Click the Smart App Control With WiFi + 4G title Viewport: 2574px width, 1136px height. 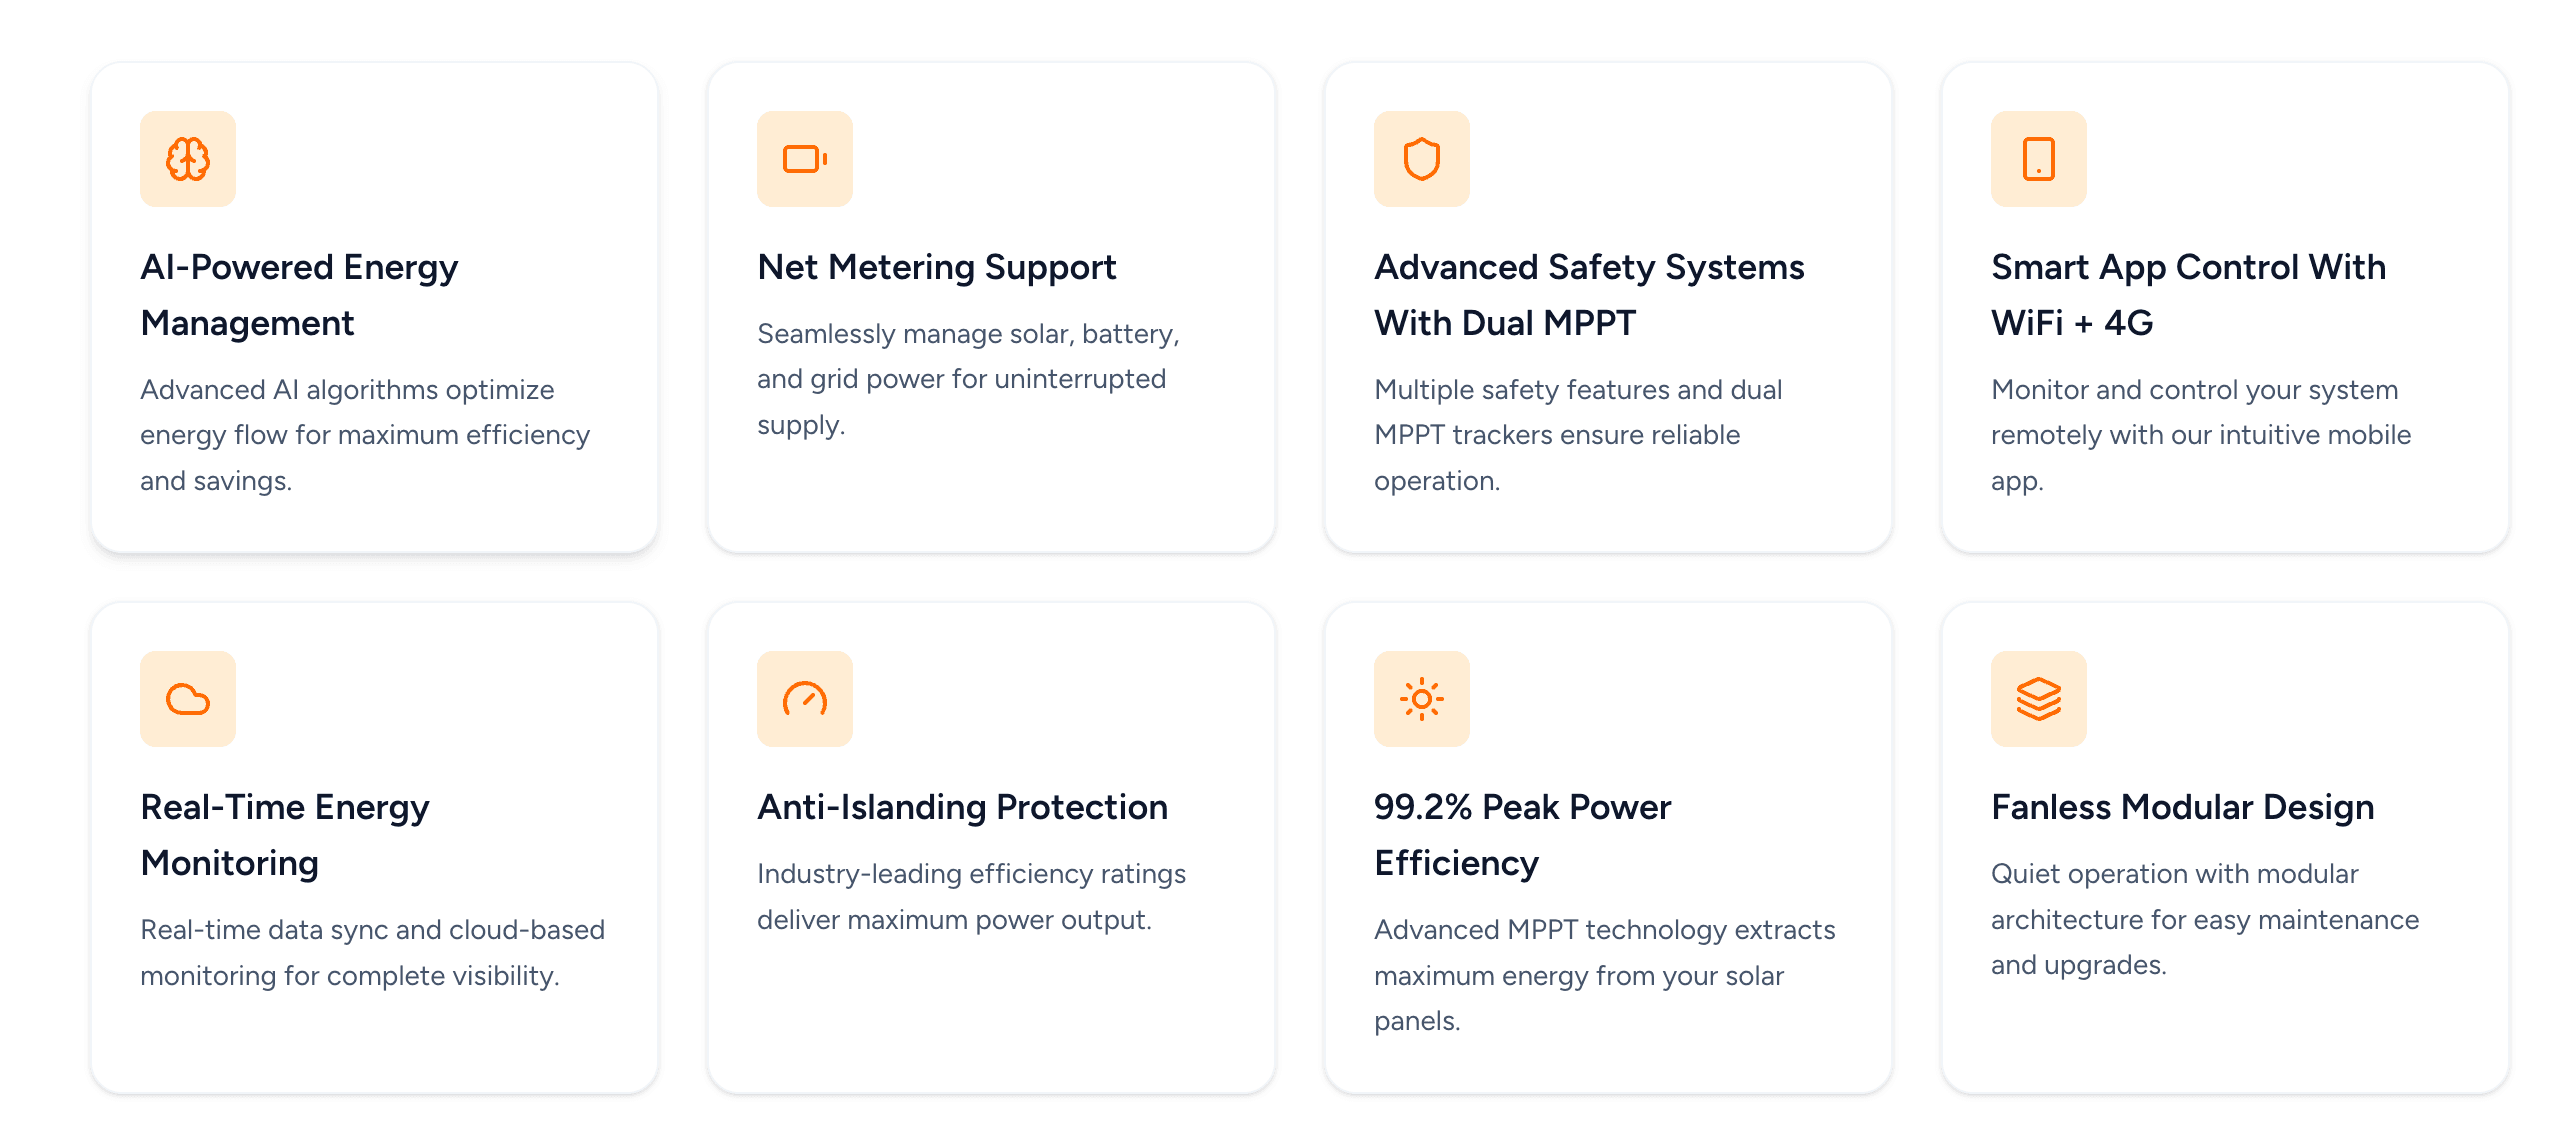2188,295
